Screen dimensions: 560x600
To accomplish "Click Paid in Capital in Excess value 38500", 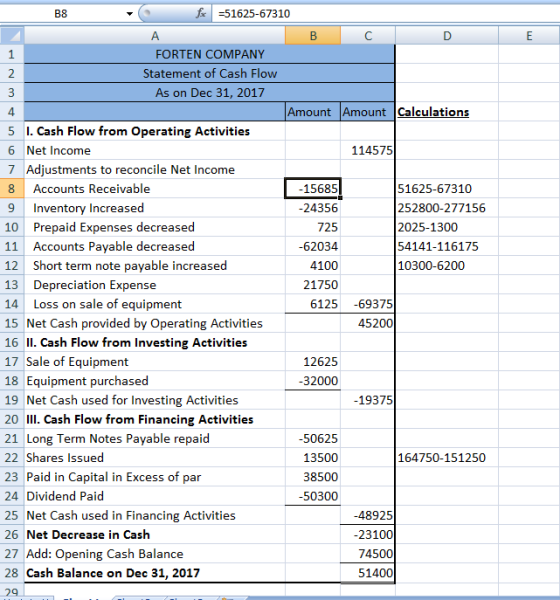I will click(320, 477).
